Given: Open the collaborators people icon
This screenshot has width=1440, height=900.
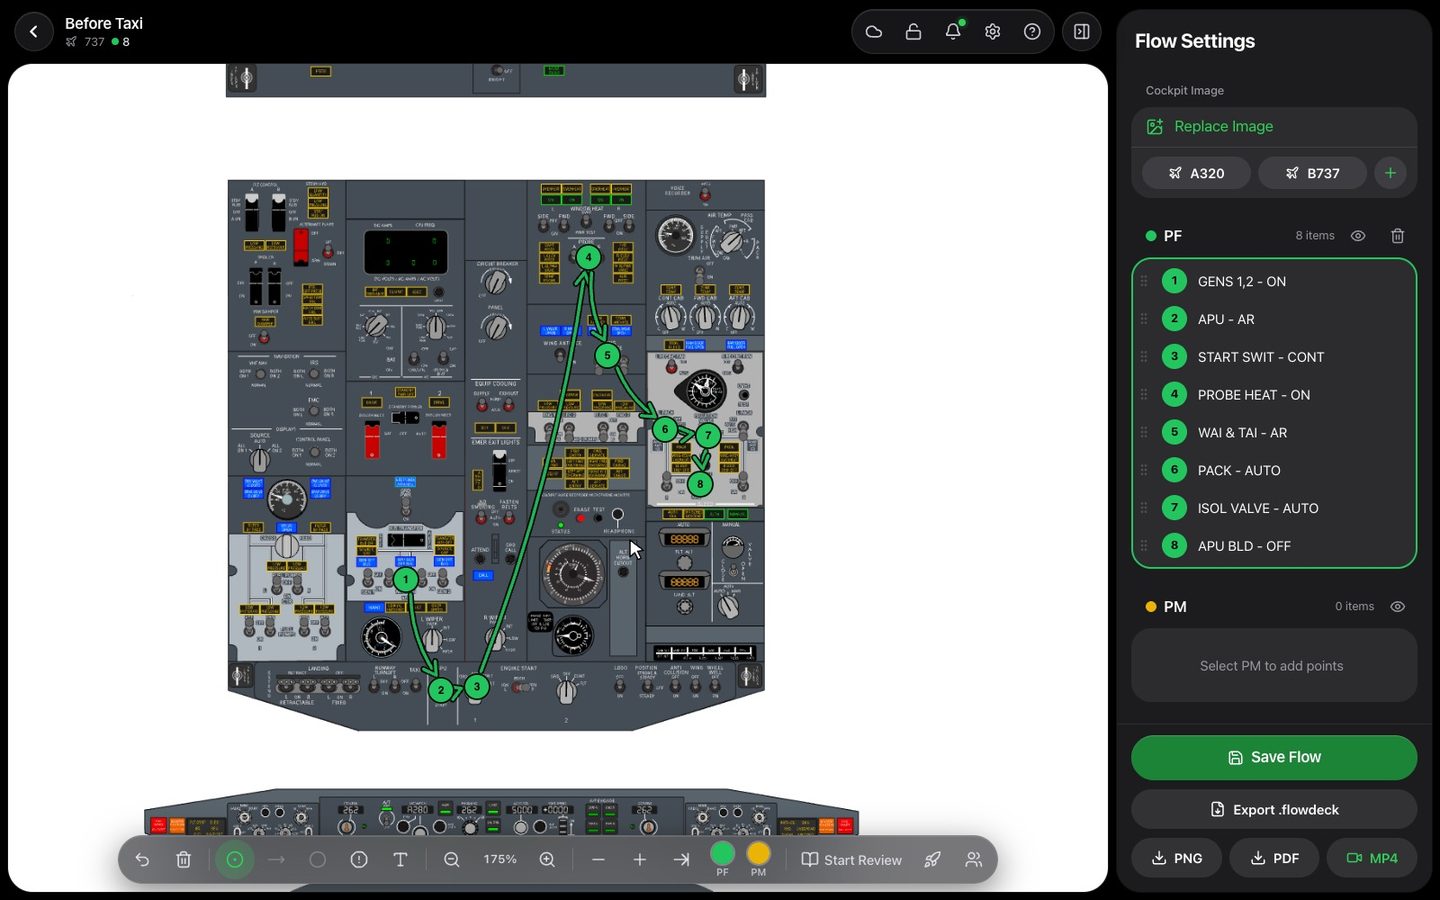Looking at the screenshot, I should click(x=973, y=860).
